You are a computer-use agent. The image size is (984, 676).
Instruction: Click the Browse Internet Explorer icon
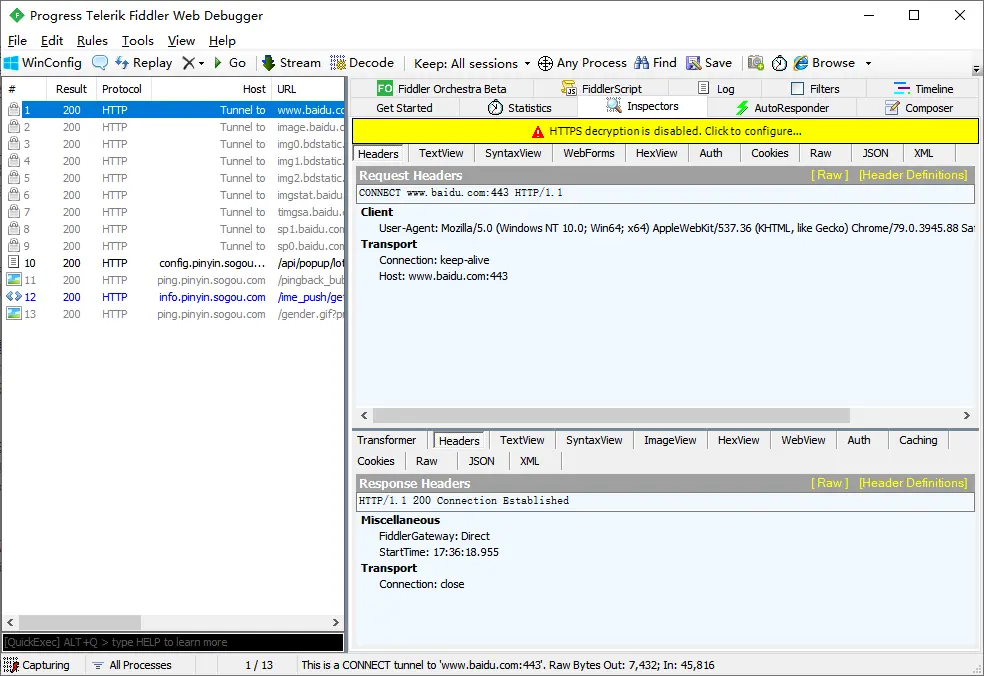click(801, 63)
